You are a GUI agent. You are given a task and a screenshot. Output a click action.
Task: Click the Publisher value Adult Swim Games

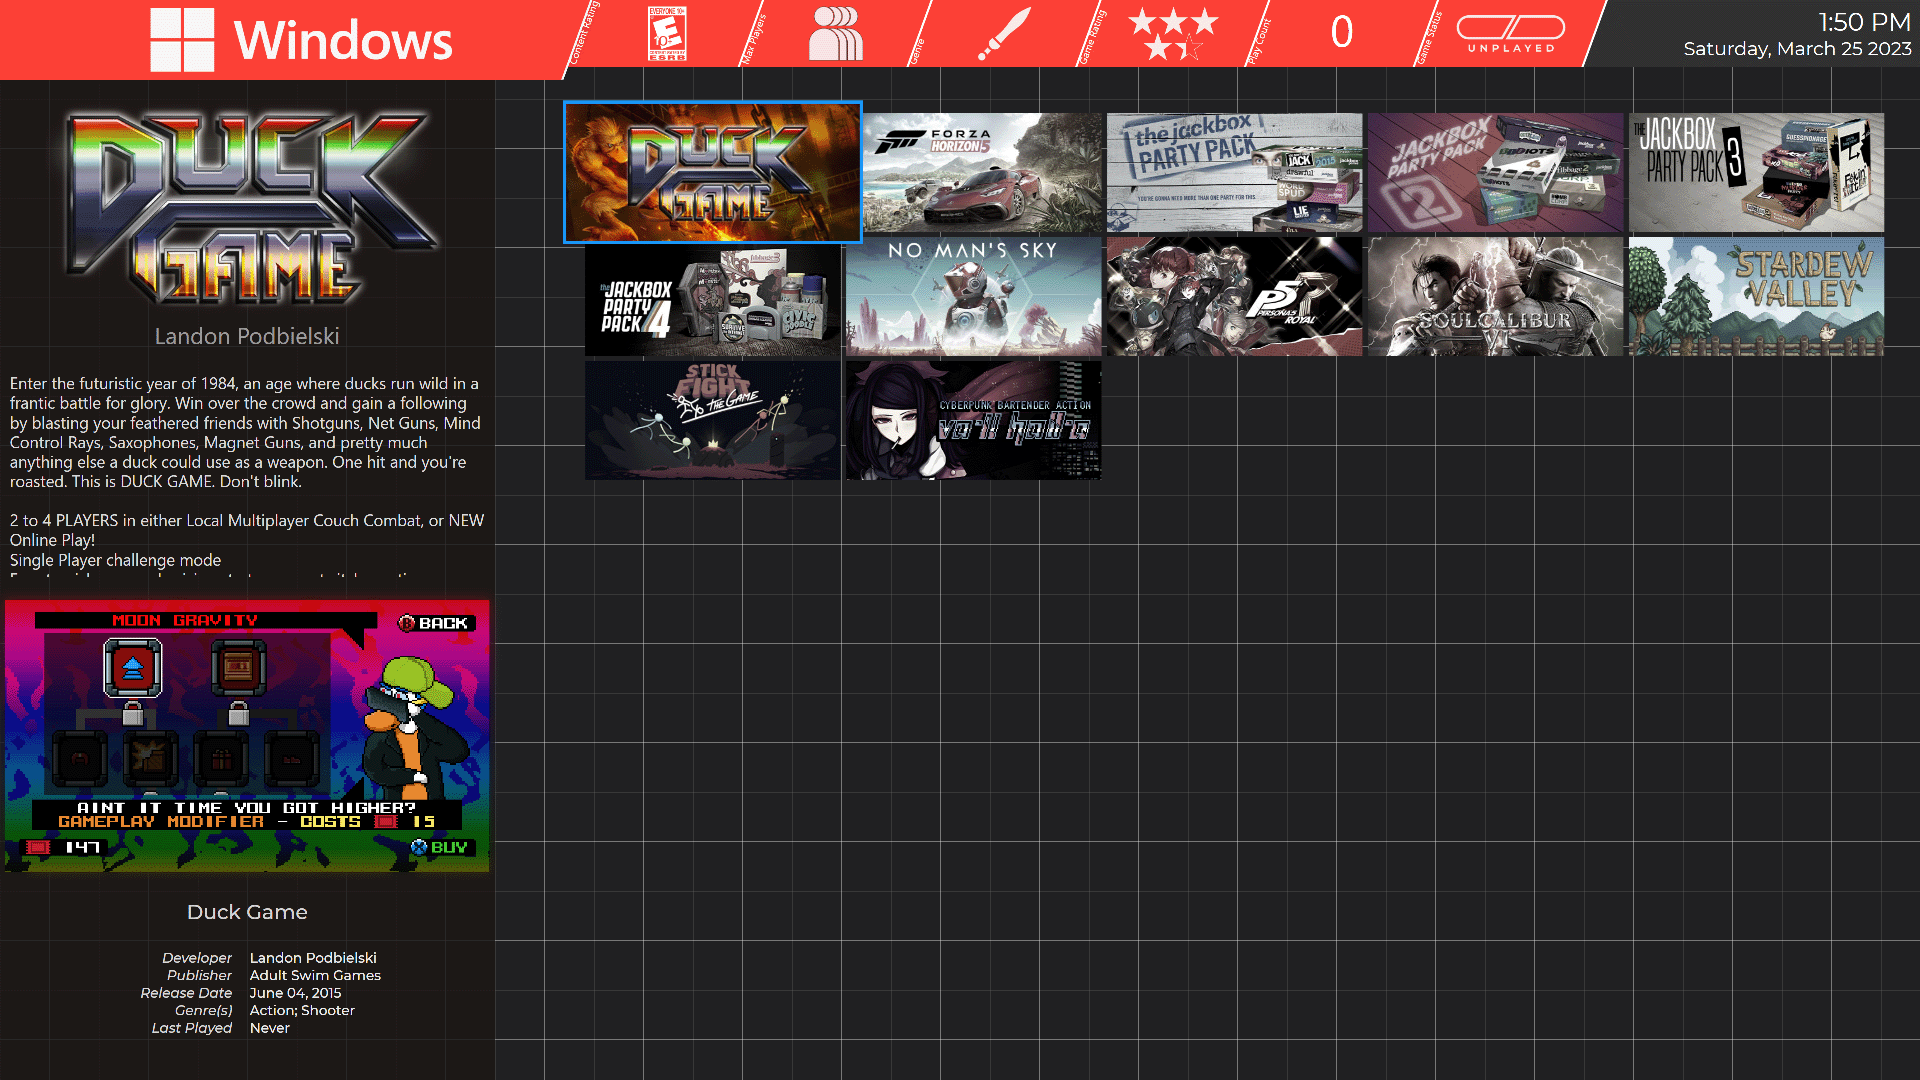pyautogui.click(x=315, y=975)
